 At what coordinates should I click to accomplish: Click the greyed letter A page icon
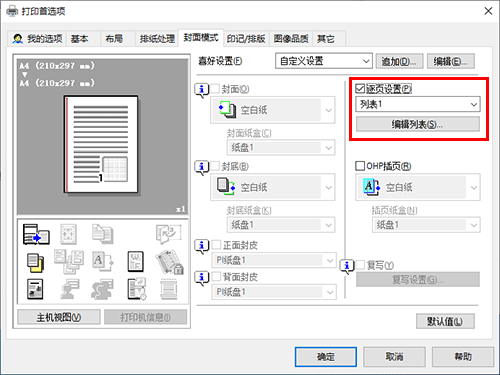[x=102, y=261]
